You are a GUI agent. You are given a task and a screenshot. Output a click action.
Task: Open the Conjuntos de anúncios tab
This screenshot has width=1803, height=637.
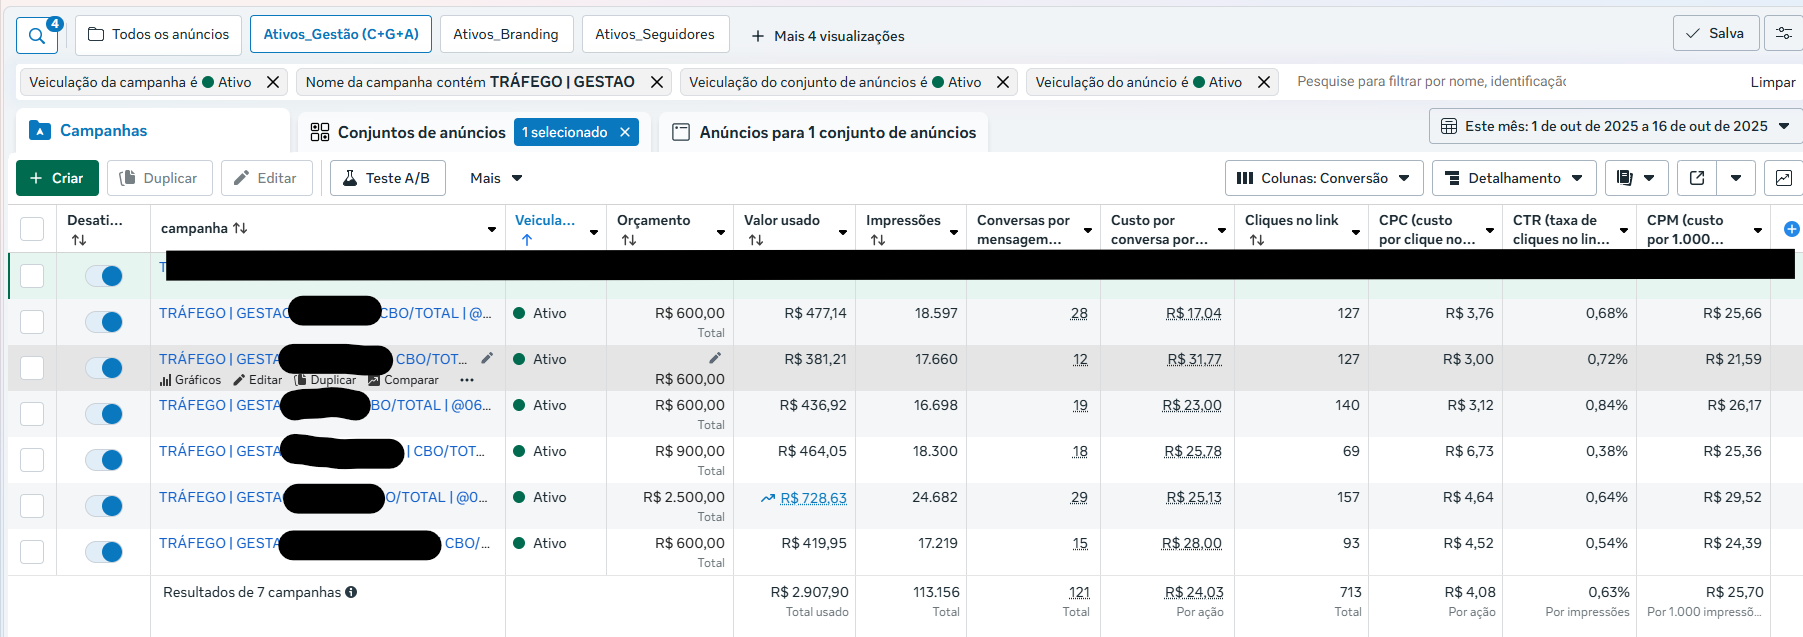pyautogui.click(x=421, y=132)
